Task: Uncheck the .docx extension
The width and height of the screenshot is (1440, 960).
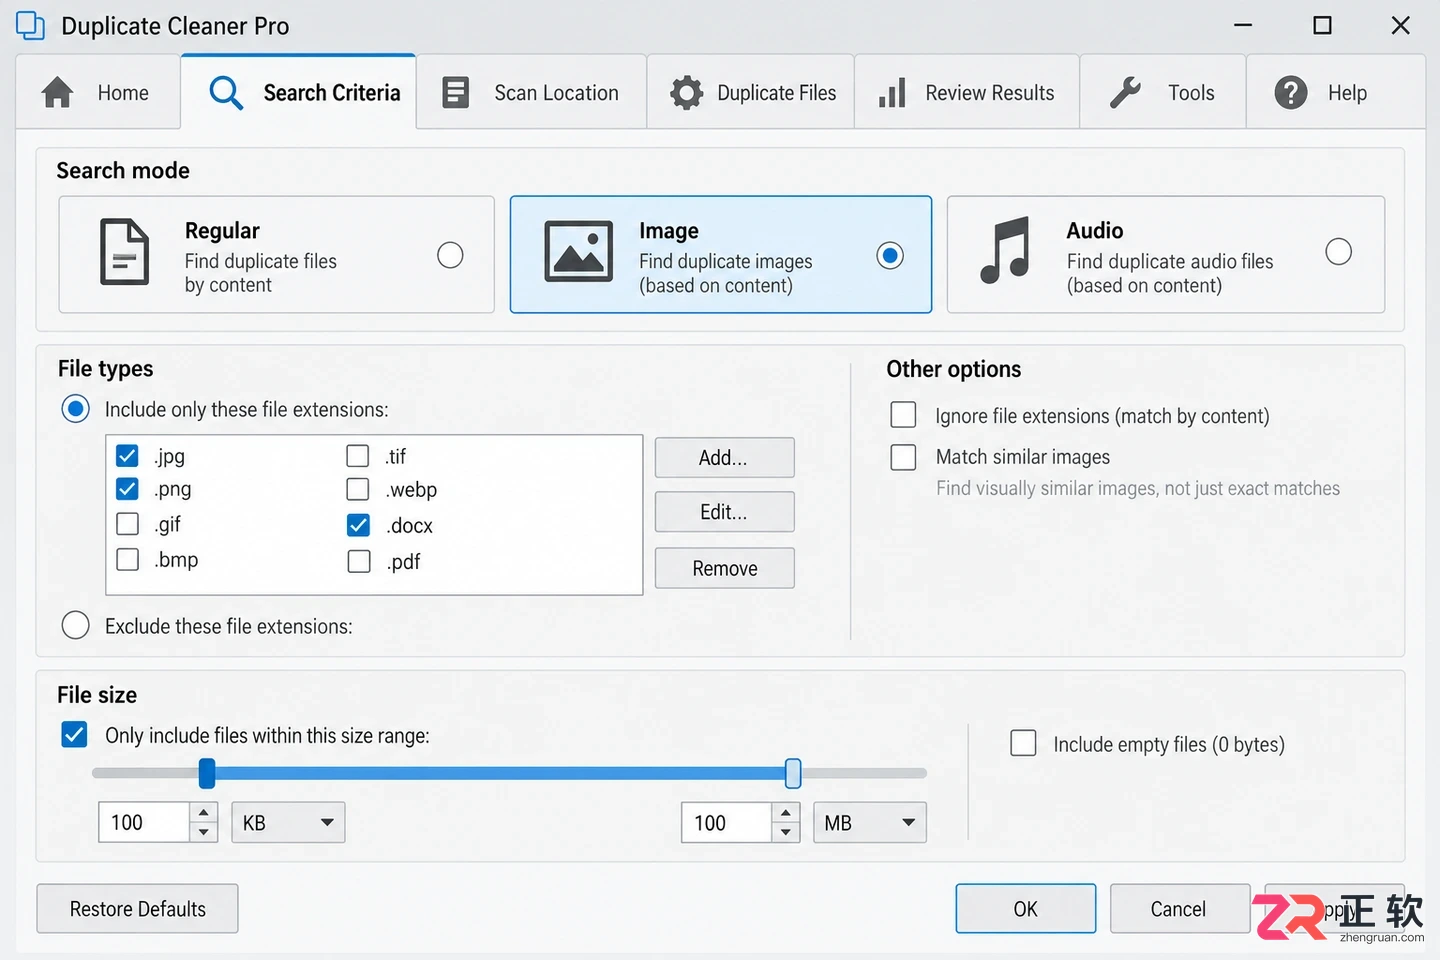Action: (358, 525)
